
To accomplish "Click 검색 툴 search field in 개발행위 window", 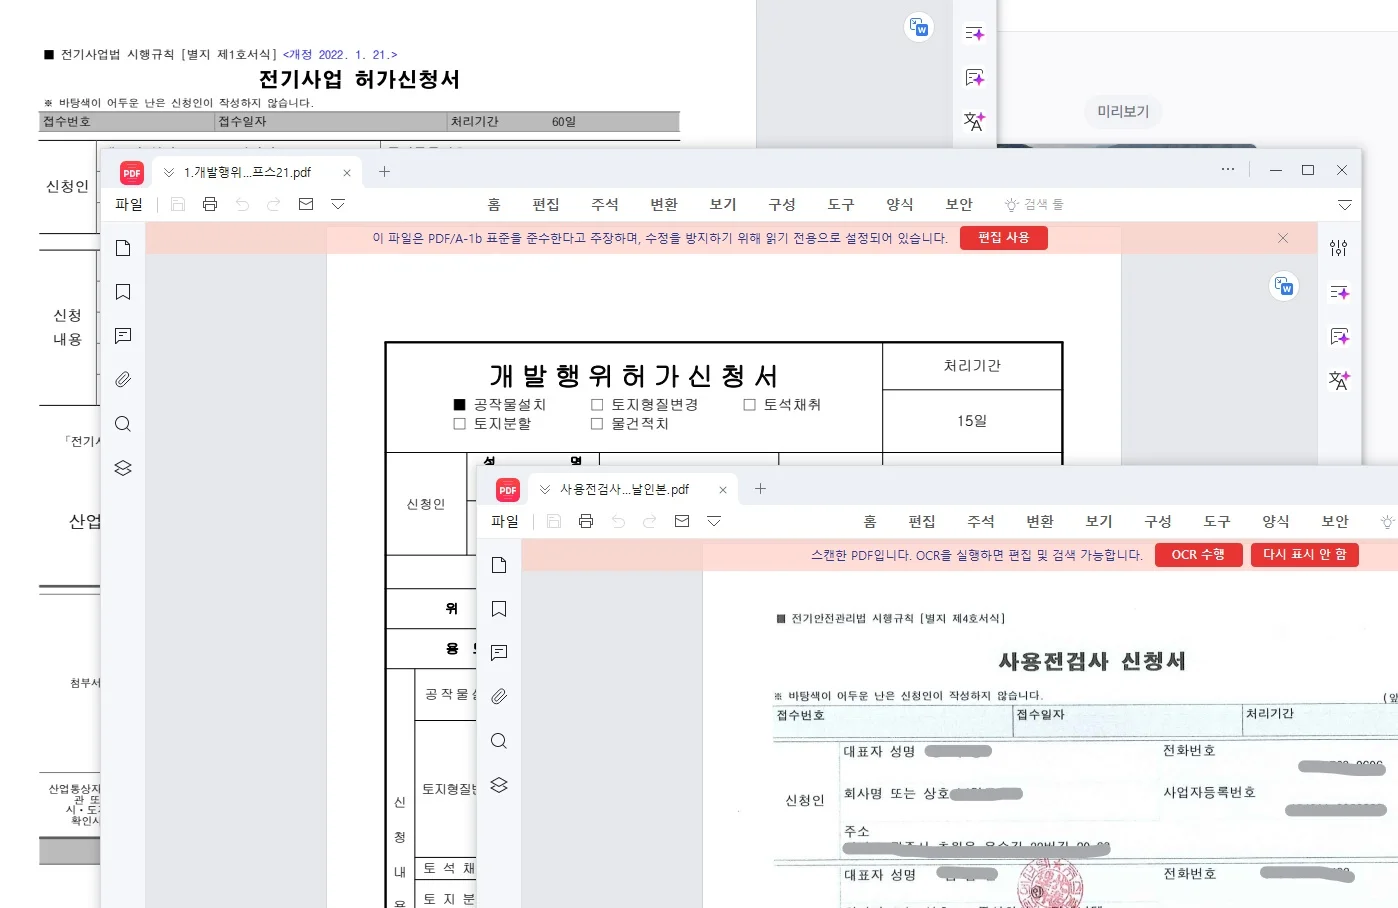I will tap(1035, 204).
